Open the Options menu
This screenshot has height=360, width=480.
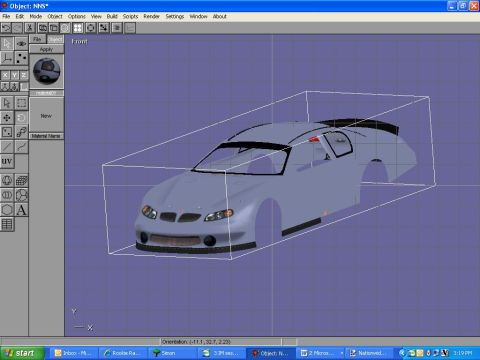click(77, 16)
